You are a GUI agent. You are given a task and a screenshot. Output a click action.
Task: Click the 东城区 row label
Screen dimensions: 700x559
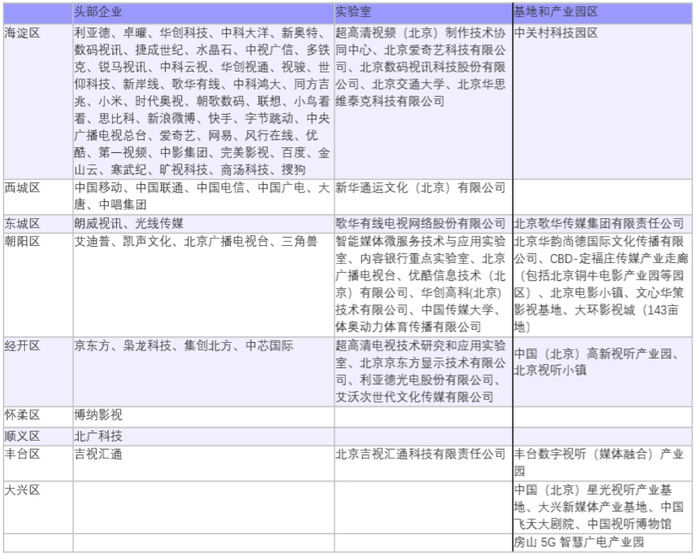[x=38, y=224]
